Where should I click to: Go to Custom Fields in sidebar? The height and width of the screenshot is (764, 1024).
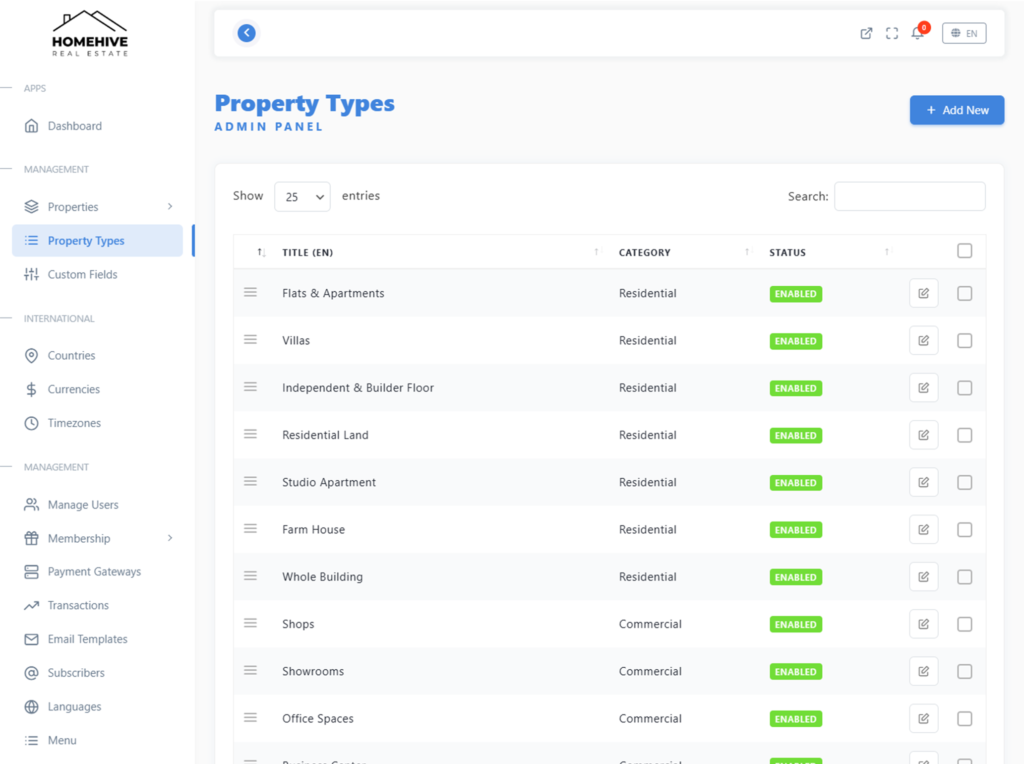coord(82,274)
